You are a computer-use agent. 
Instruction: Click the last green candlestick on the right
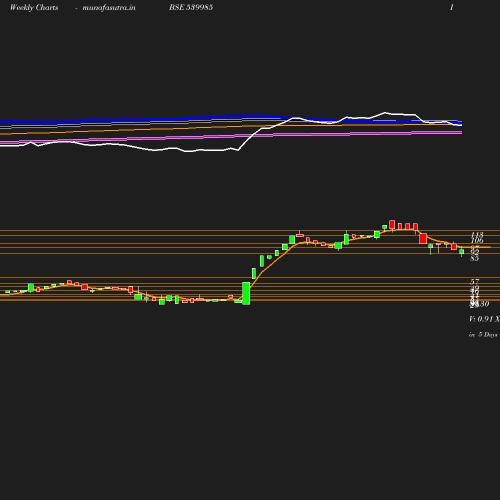point(461,252)
